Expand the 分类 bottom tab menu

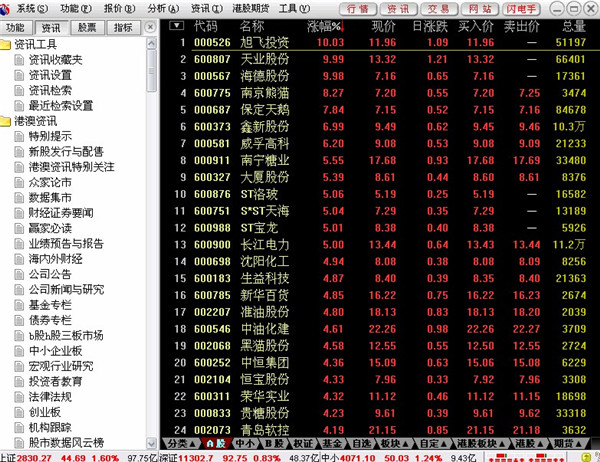pos(181,444)
